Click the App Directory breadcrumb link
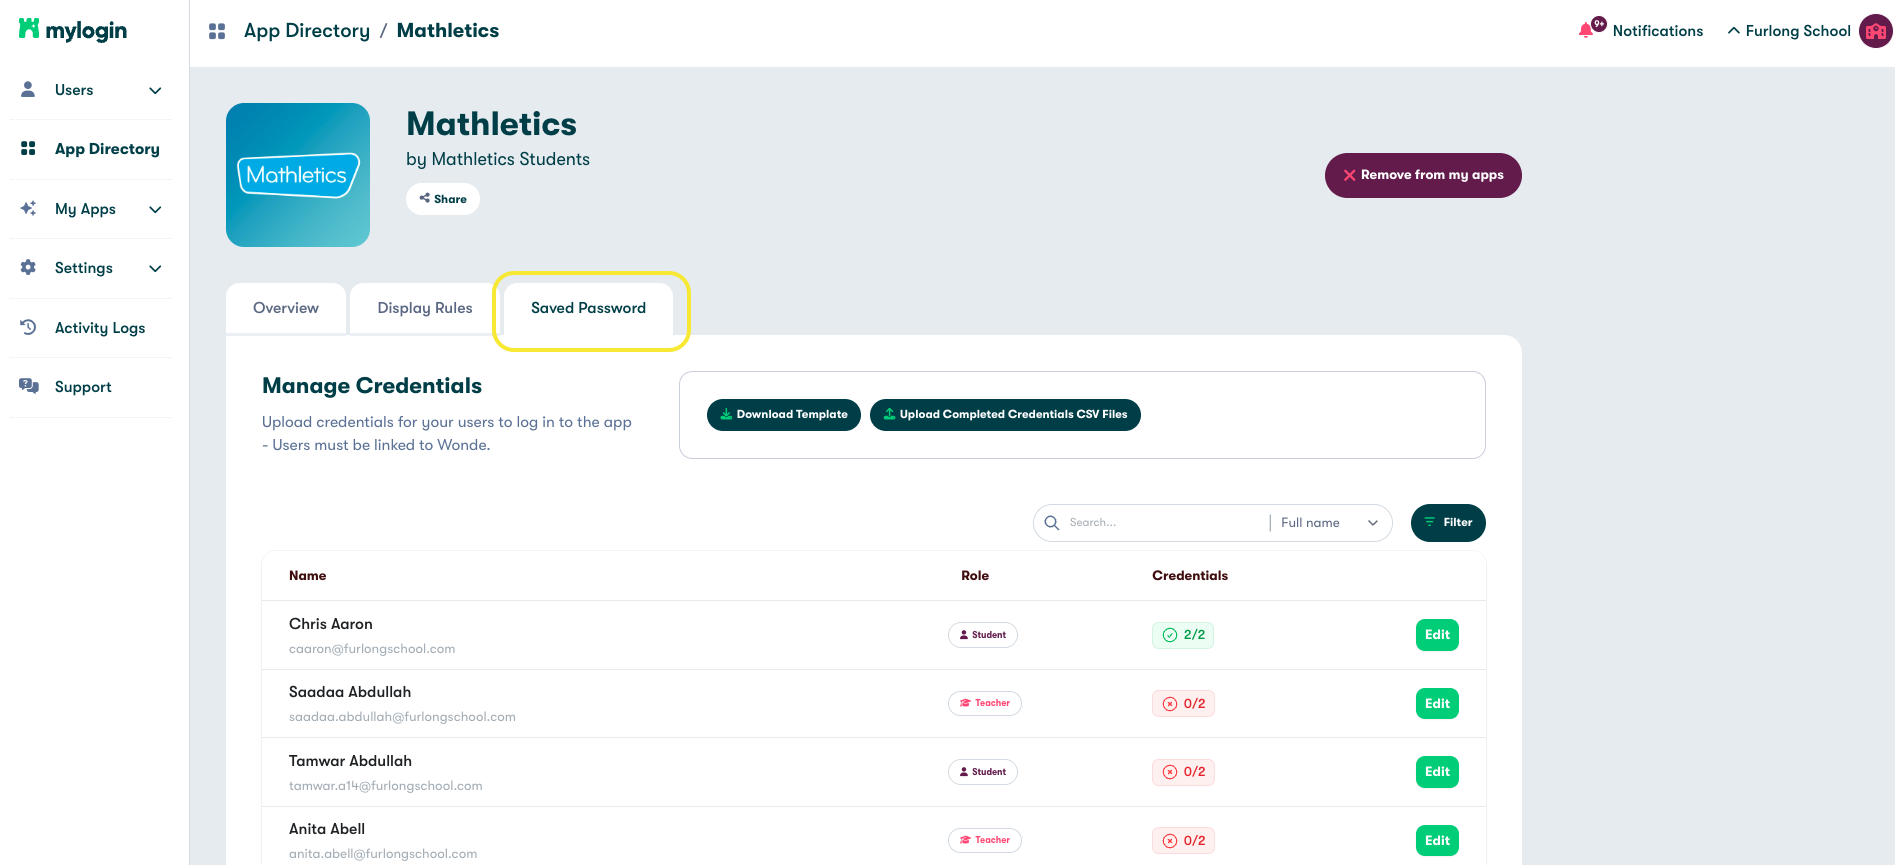The height and width of the screenshot is (865, 1895). pos(307,31)
